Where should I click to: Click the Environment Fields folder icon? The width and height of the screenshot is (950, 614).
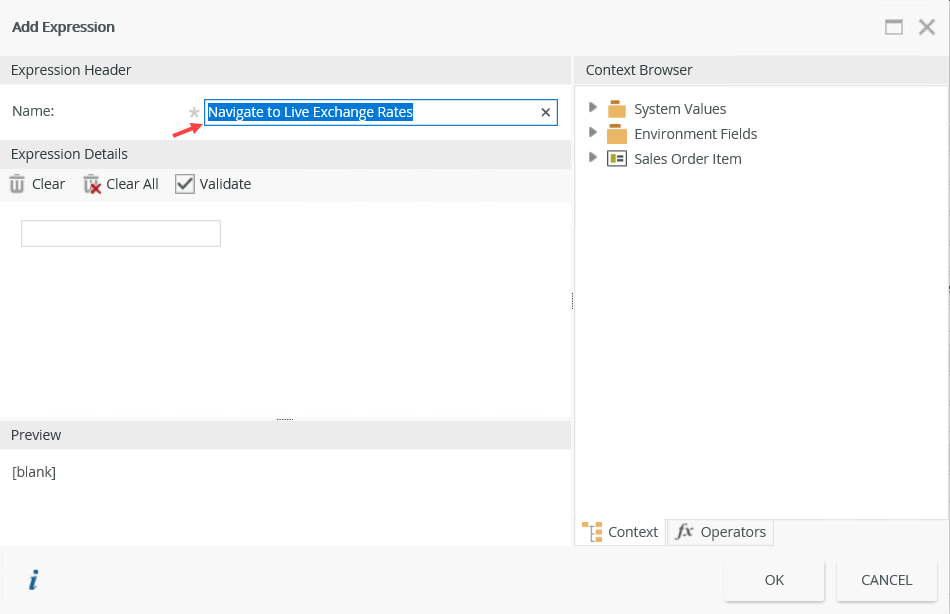617,134
